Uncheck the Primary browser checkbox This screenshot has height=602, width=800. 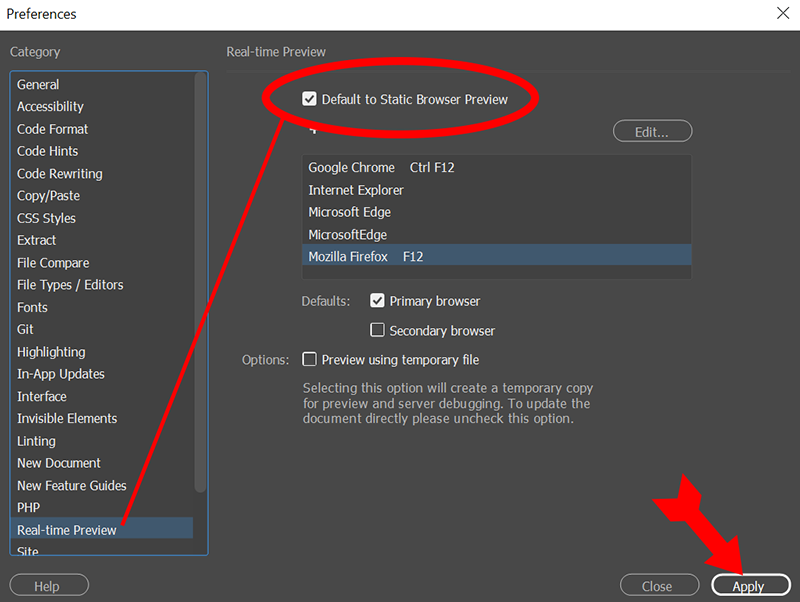pyautogui.click(x=377, y=301)
